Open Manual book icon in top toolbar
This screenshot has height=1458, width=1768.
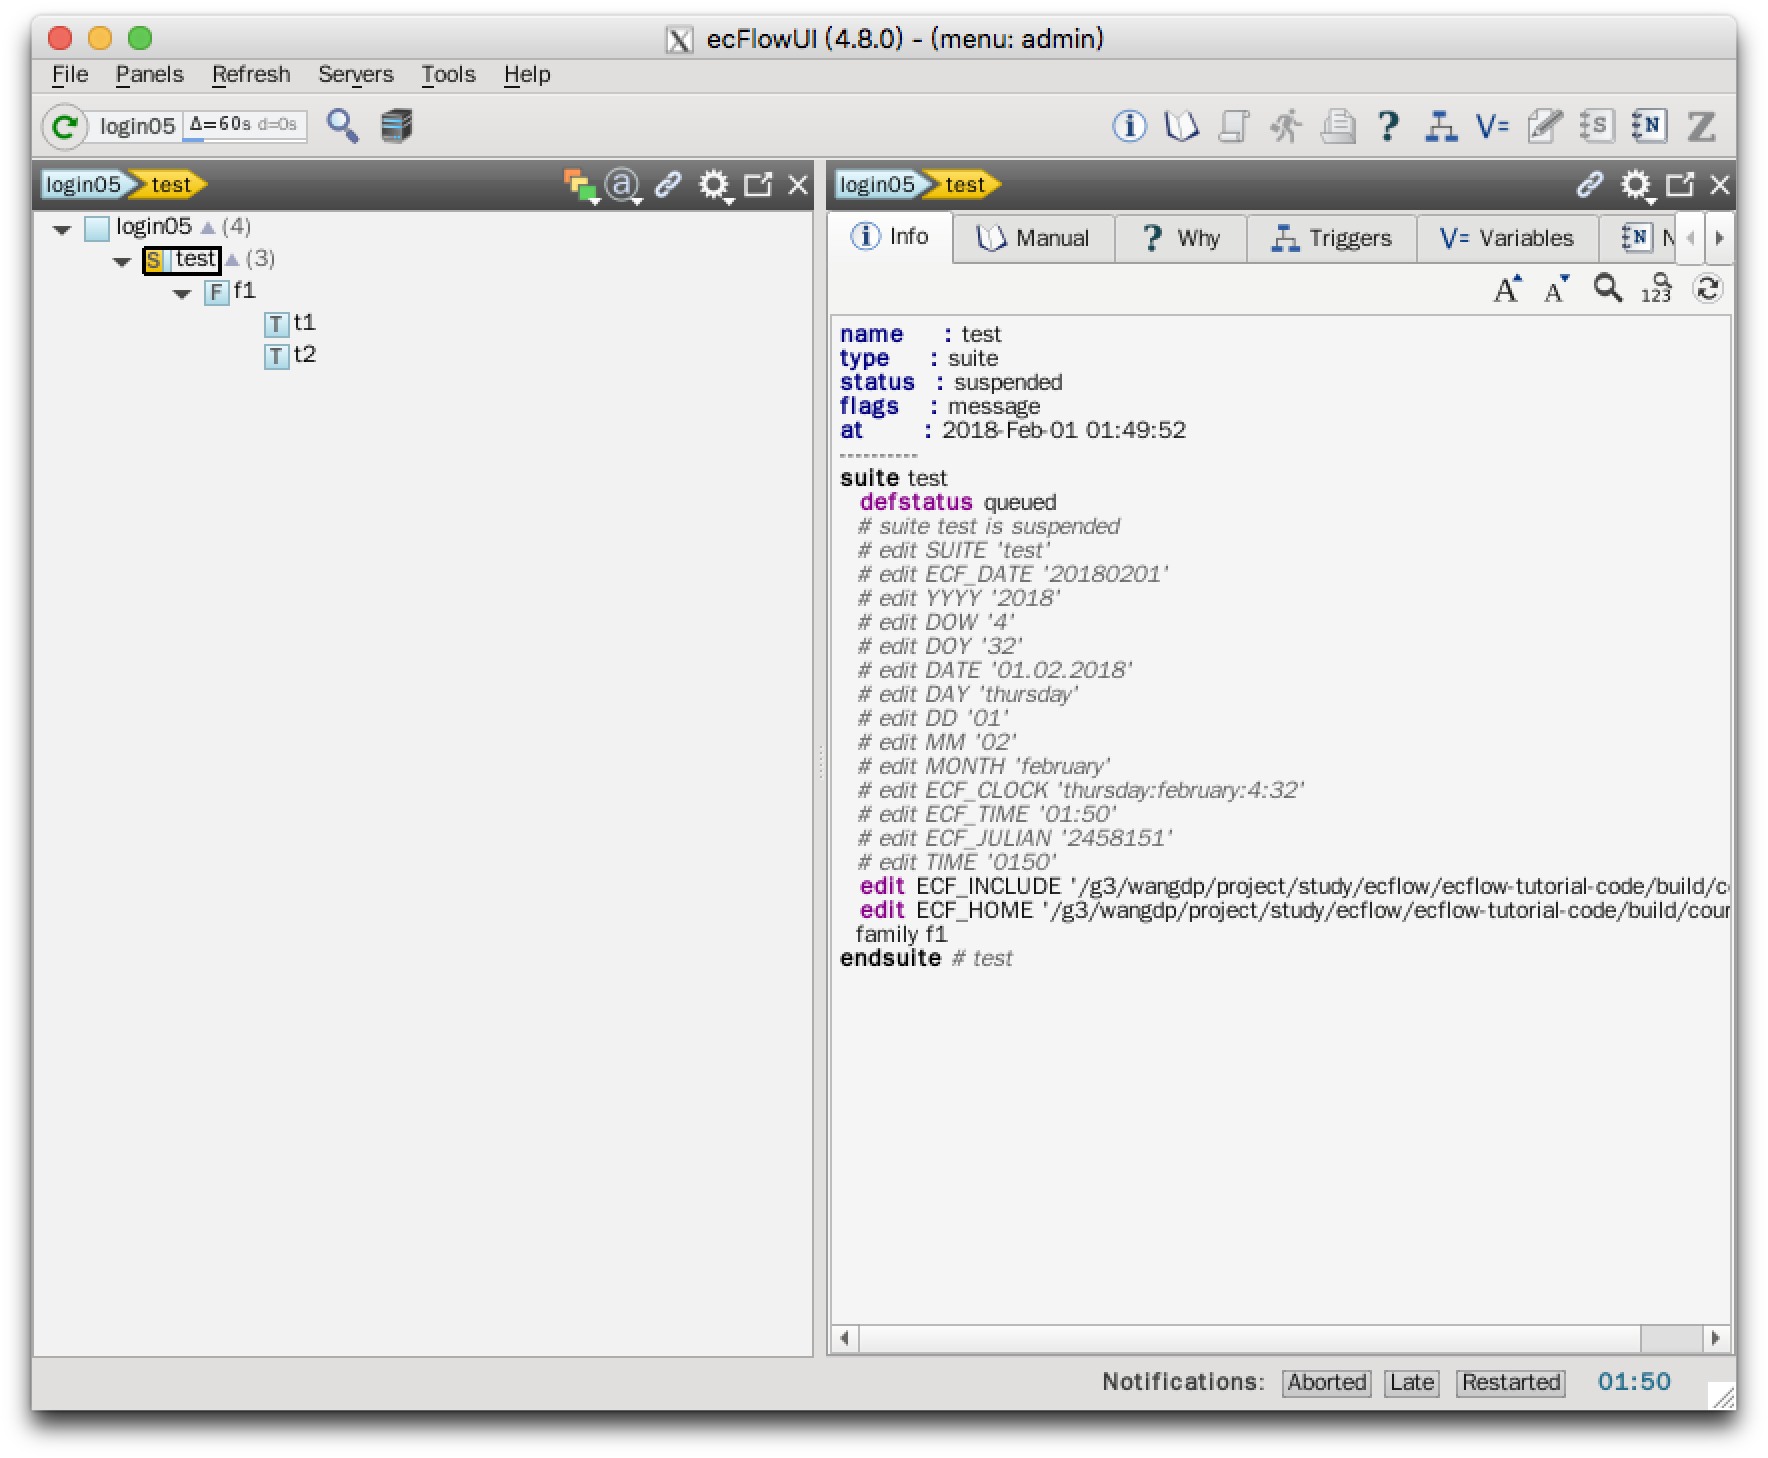(1182, 126)
